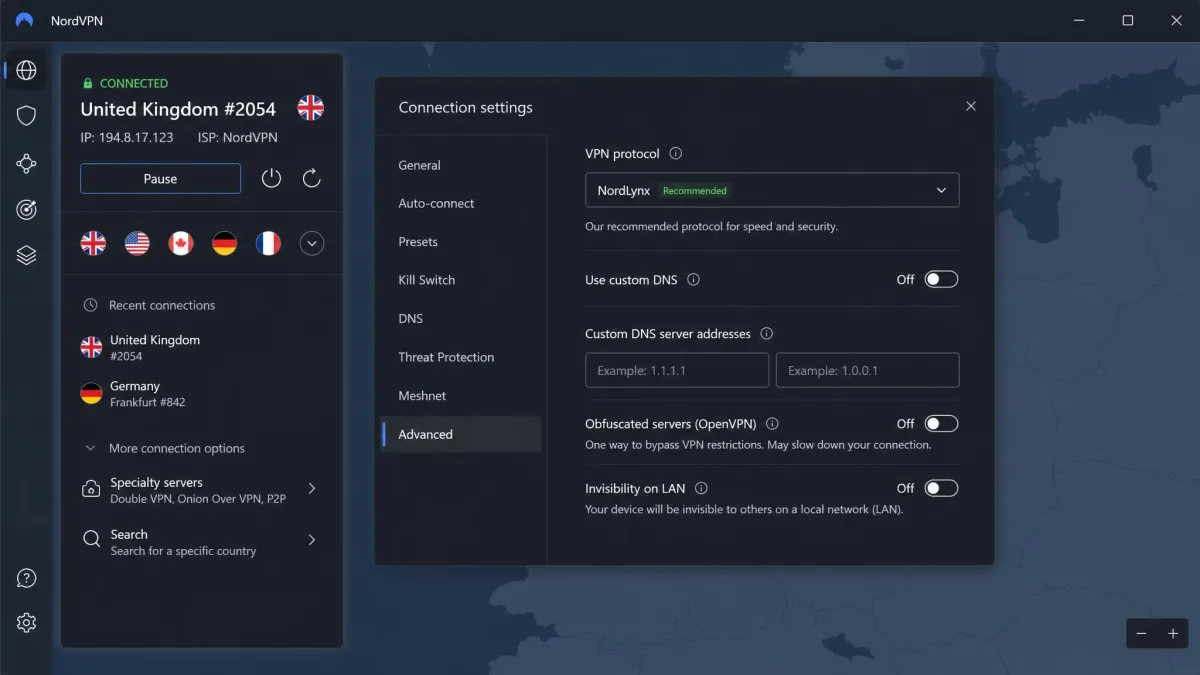Select the Advanced settings tab
This screenshot has height=675, width=1200.
pos(461,435)
